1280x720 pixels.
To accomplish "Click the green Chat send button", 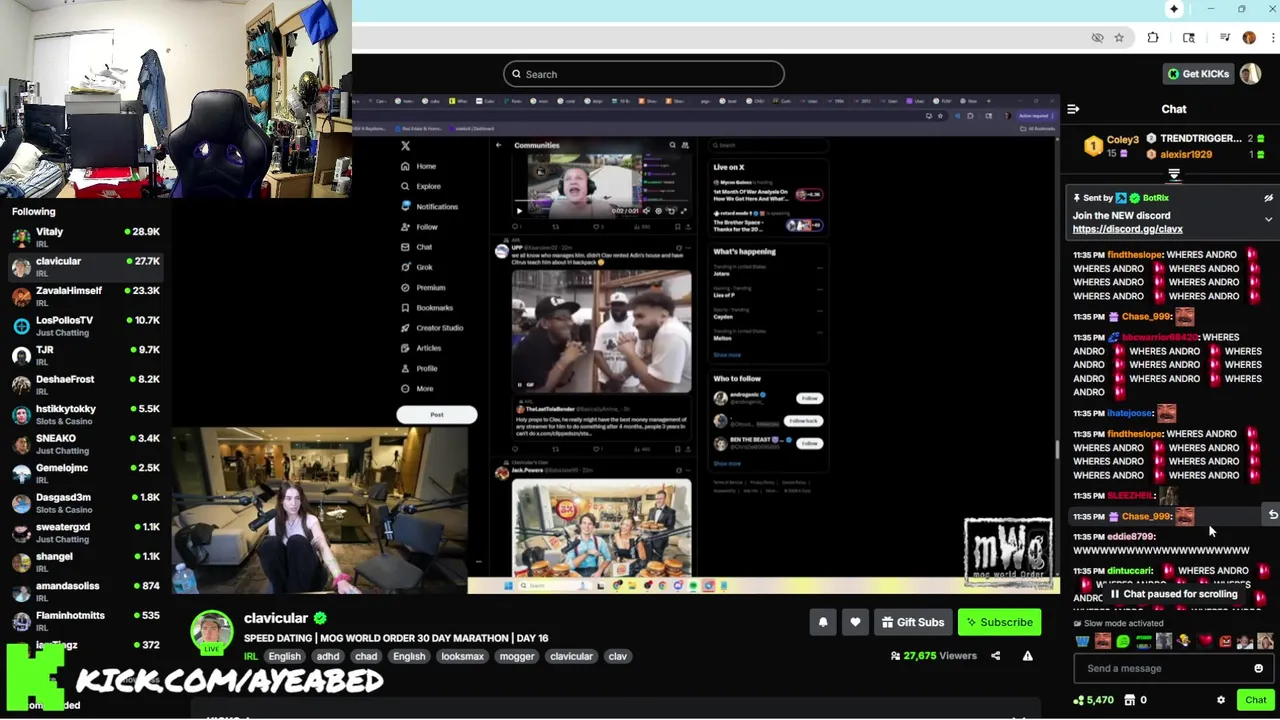I will (x=1255, y=700).
